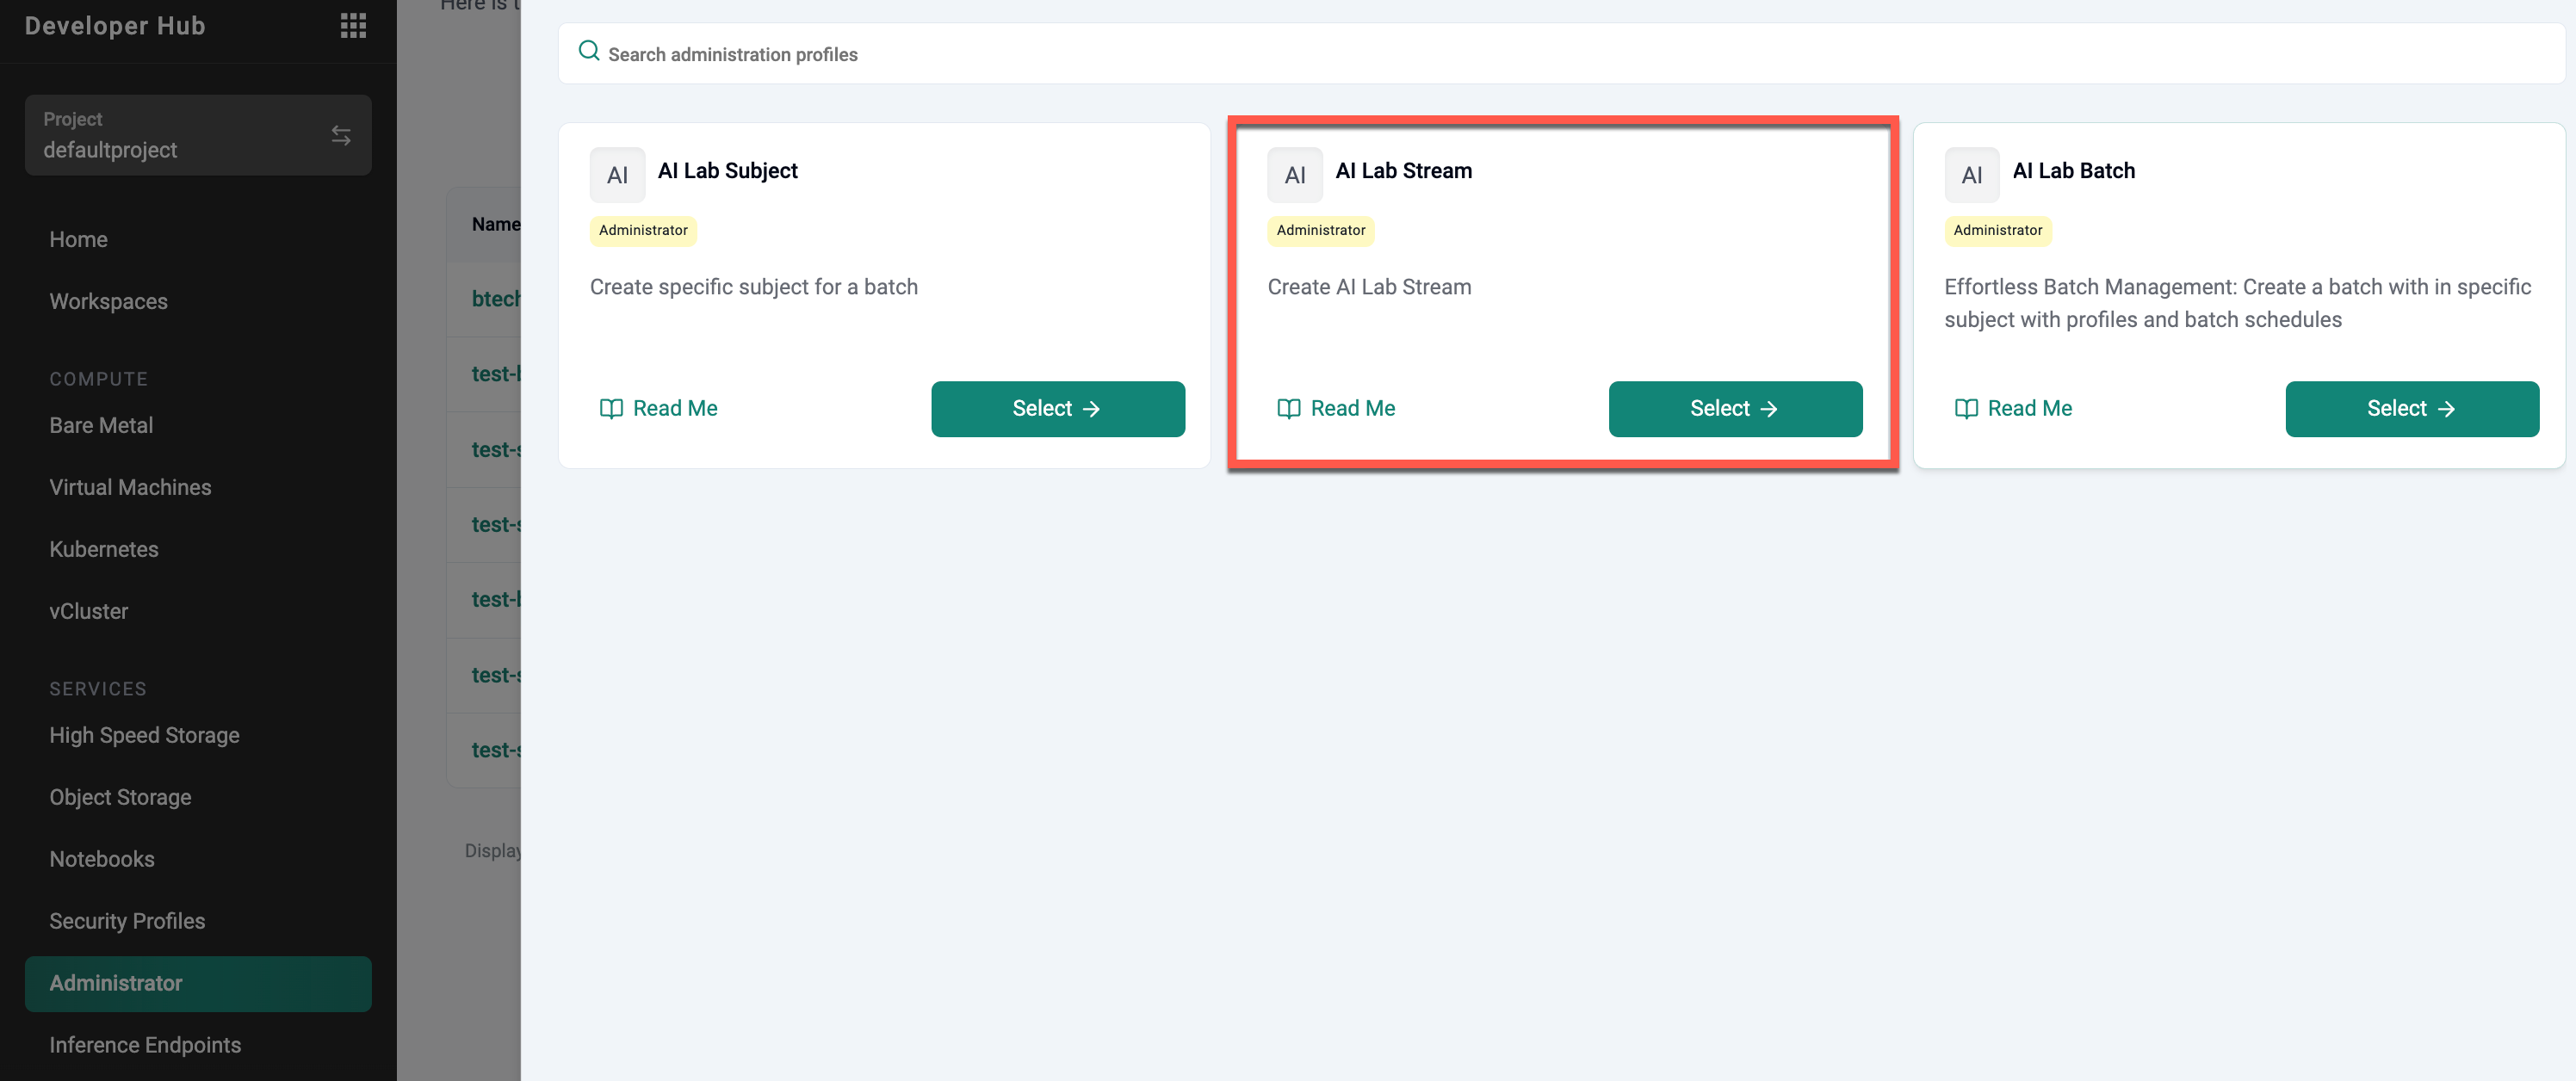This screenshot has height=1081, width=2576.
Task: Open the apps grid icon beside Developer Hub
Action: click(352, 25)
